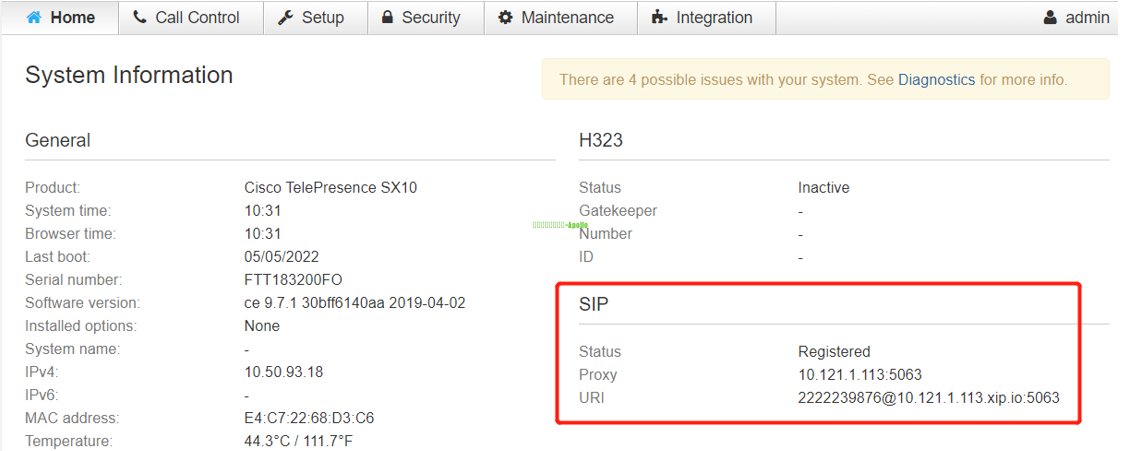Click the Setup wrench icon
The height and width of the screenshot is (451, 1122).
[x=285, y=17]
